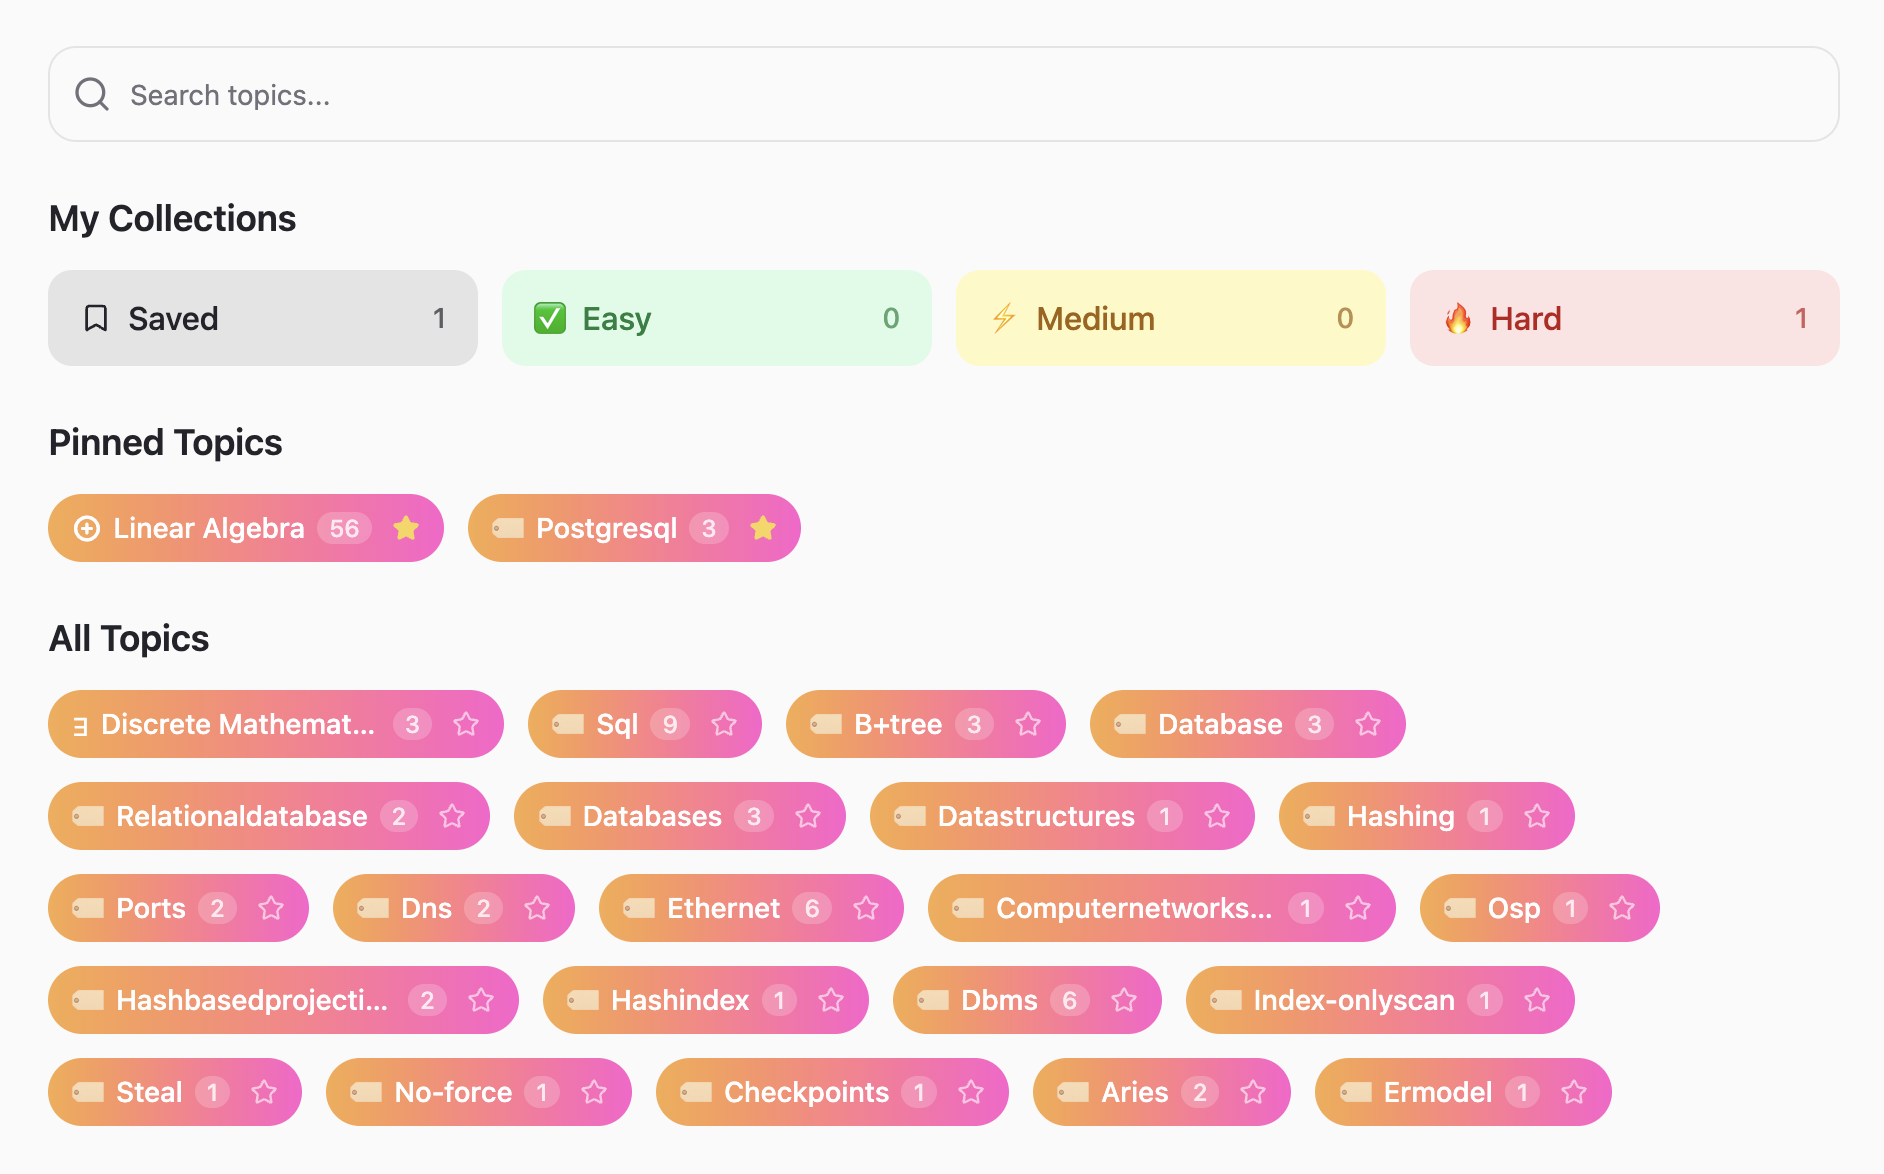Pin the B+tree topic star
The height and width of the screenshot is (1174, 1884).
pyautogui.click(x=1028, y=724)
